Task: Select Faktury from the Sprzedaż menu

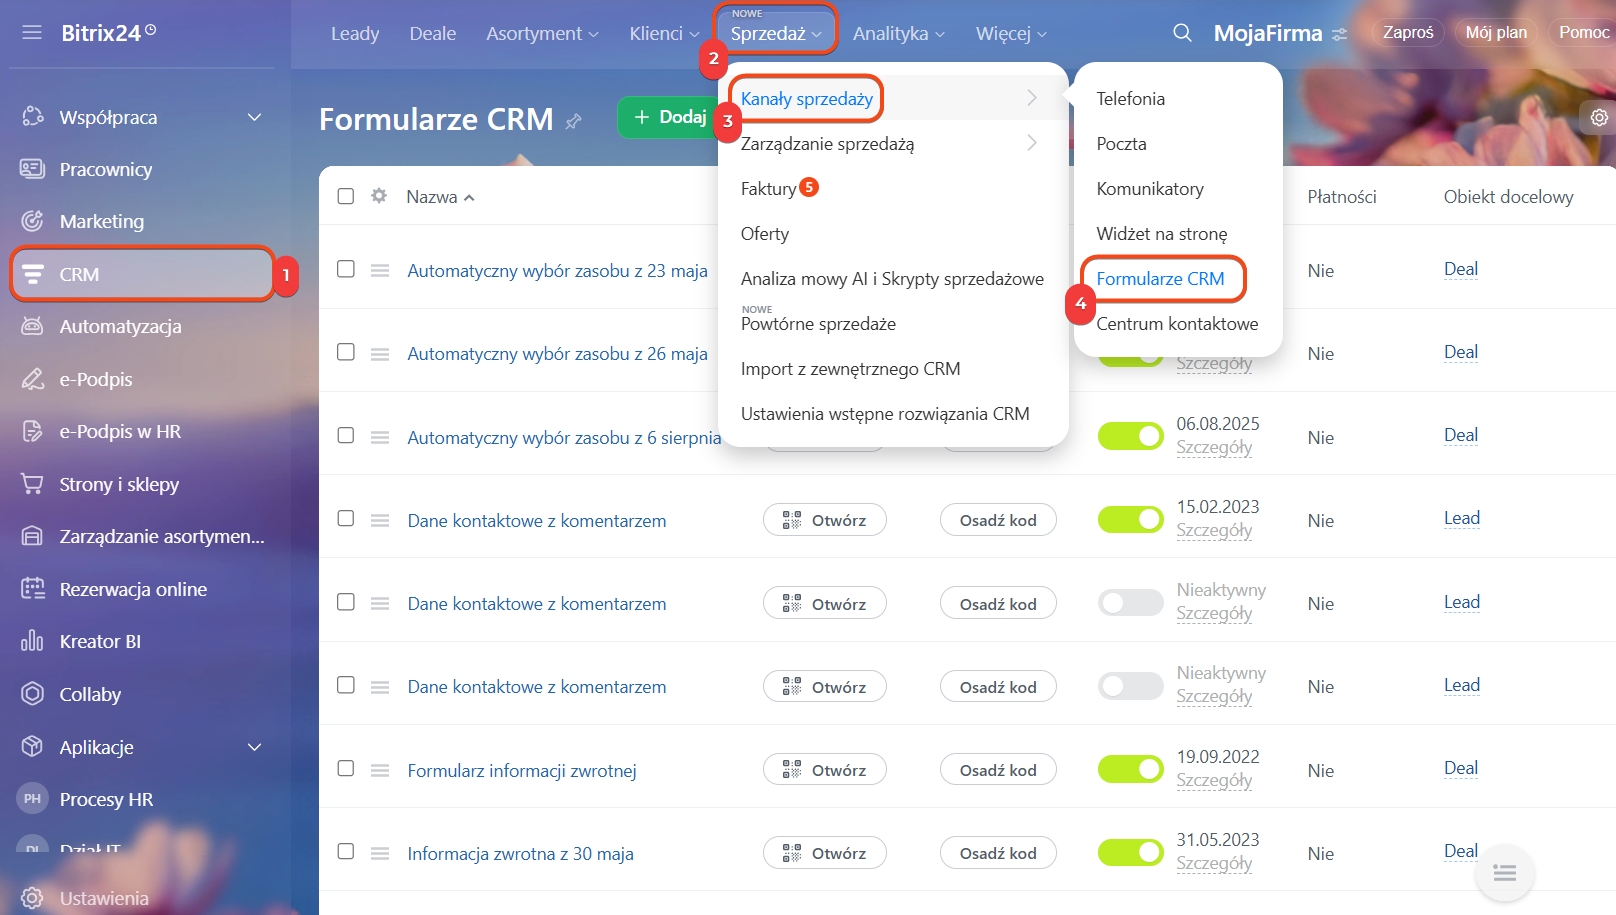Action: pos(768,189)
